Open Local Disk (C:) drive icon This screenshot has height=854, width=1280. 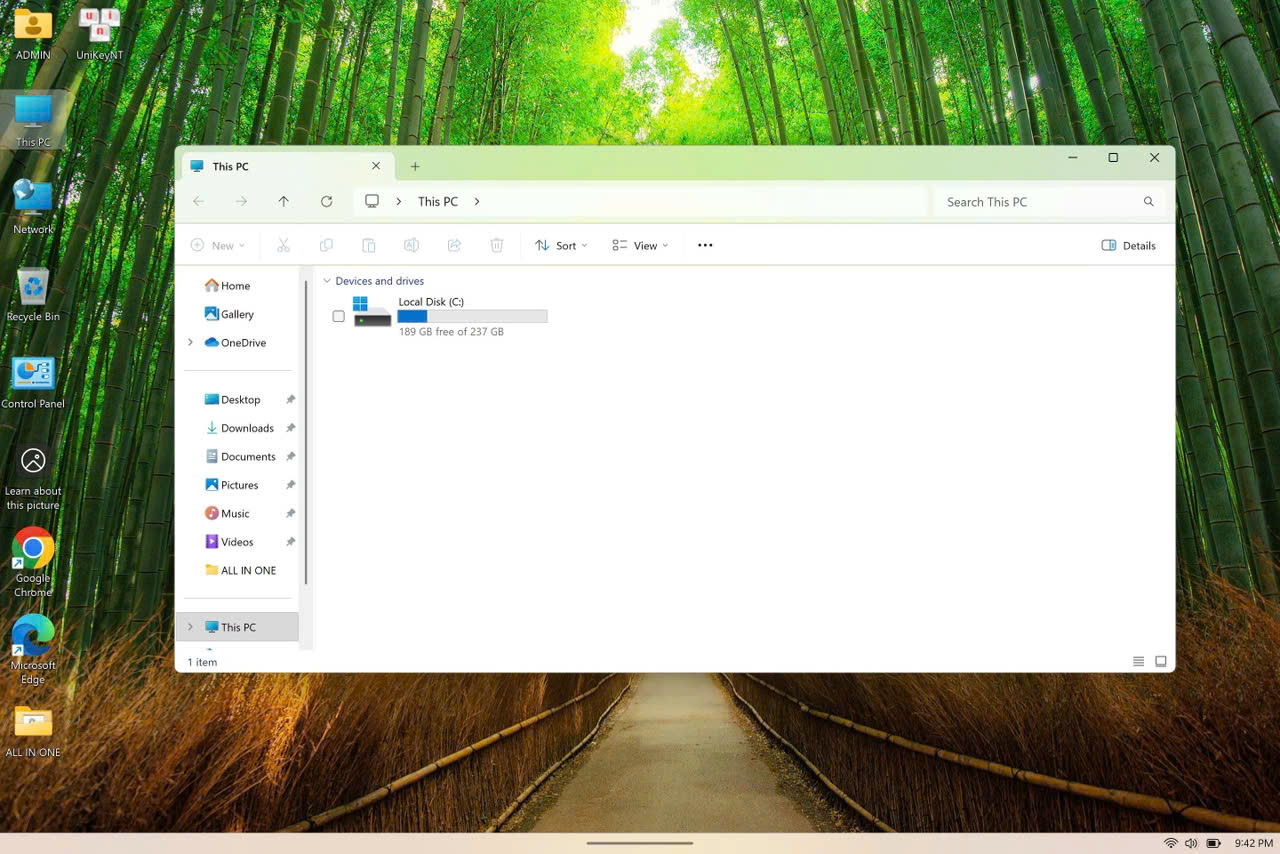[x=372, y=312]
